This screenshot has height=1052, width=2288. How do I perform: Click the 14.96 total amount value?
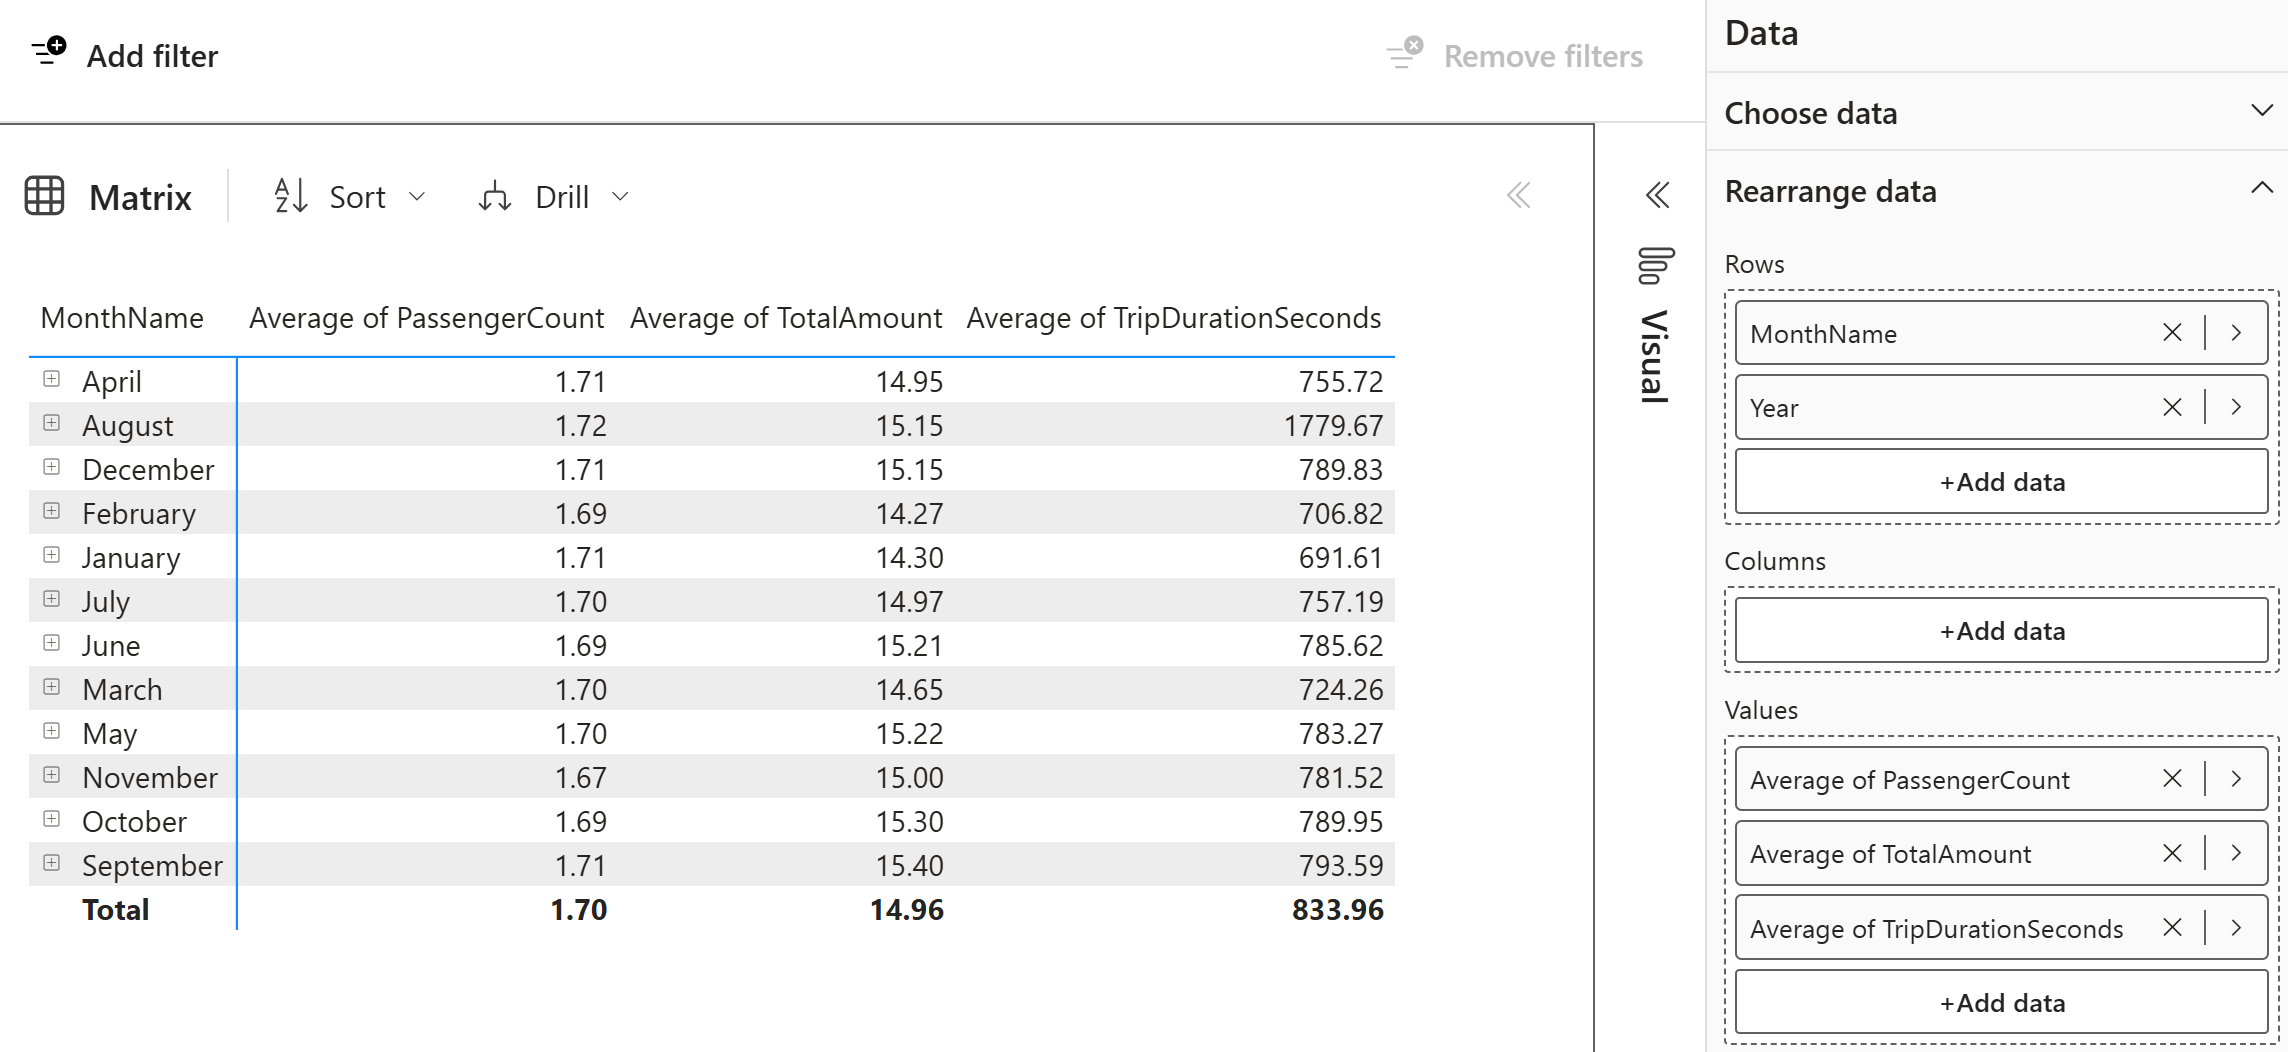point(907,910)
